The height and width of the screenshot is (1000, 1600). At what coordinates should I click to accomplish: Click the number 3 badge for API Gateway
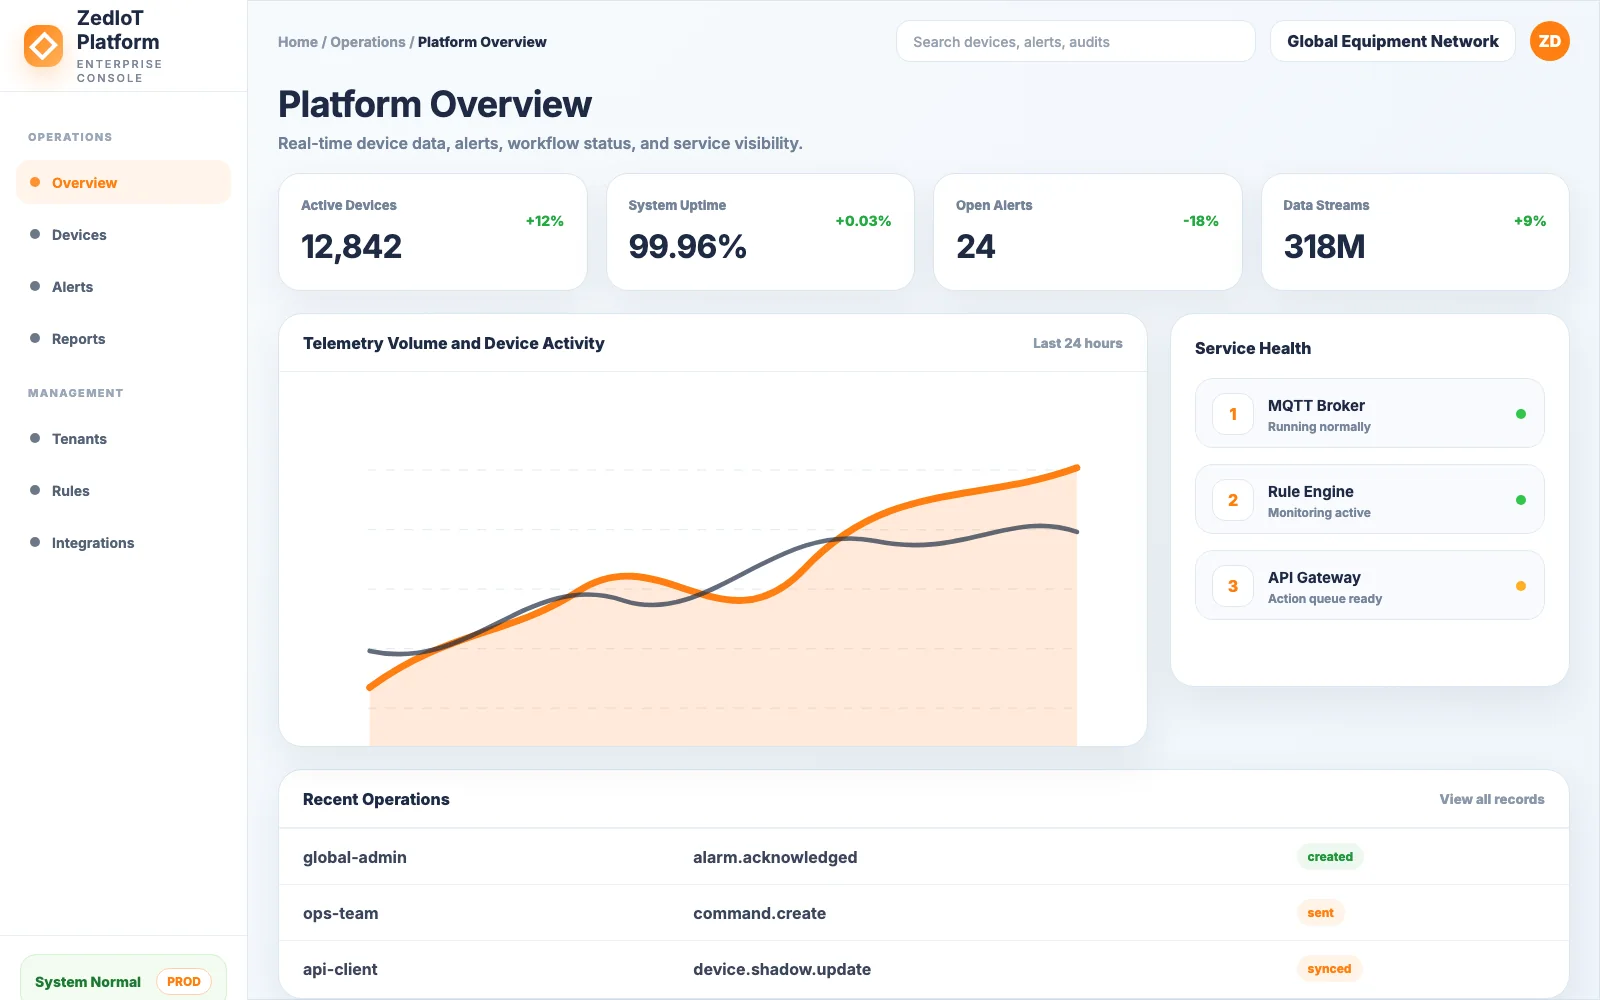(1233, 586)
